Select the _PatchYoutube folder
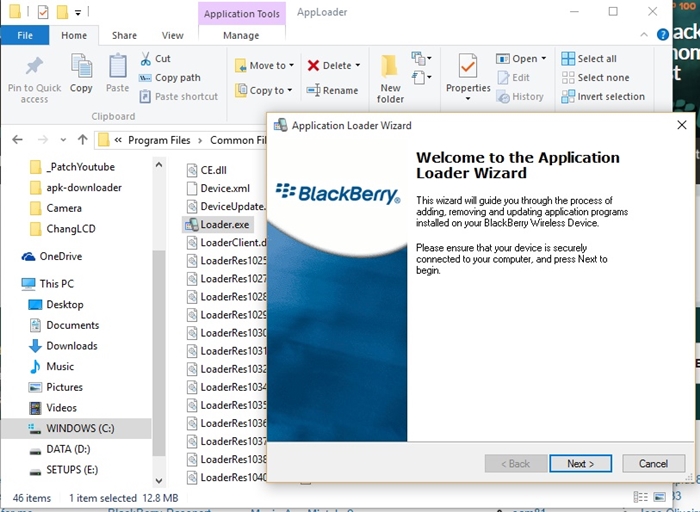The height and width of the screenshot is (512, 700). click(73, 167)
